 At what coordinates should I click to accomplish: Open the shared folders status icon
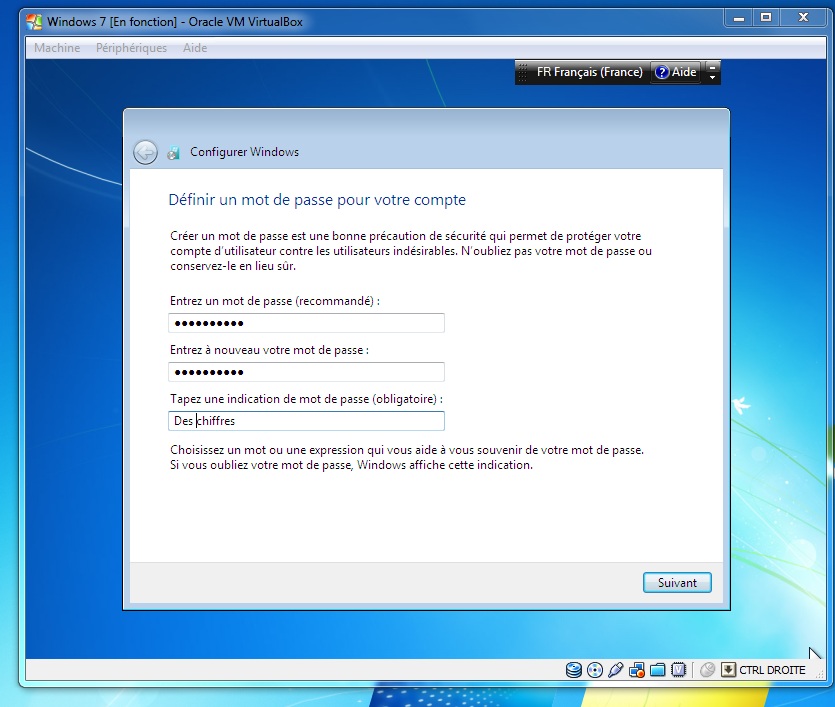click(x=657, y=670)
